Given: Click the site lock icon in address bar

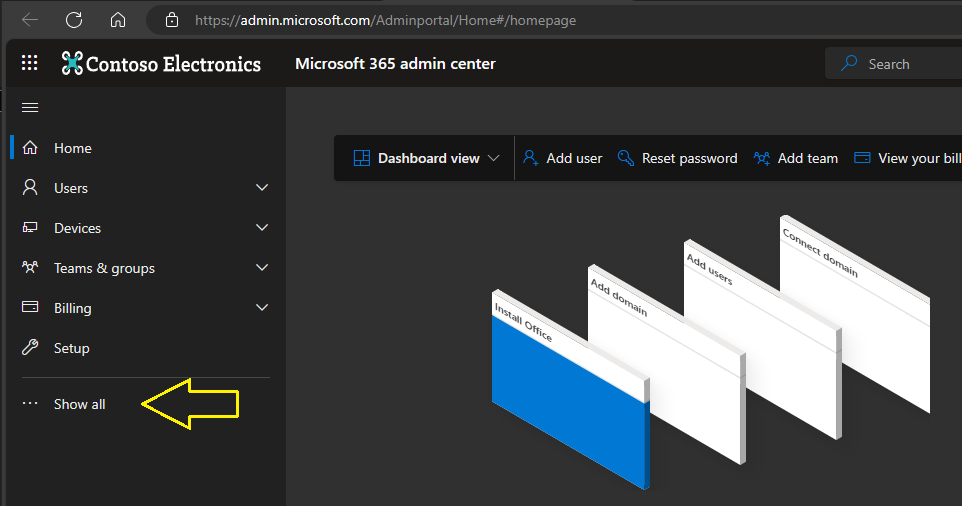Looking at the screenshot, I should 172,20.
